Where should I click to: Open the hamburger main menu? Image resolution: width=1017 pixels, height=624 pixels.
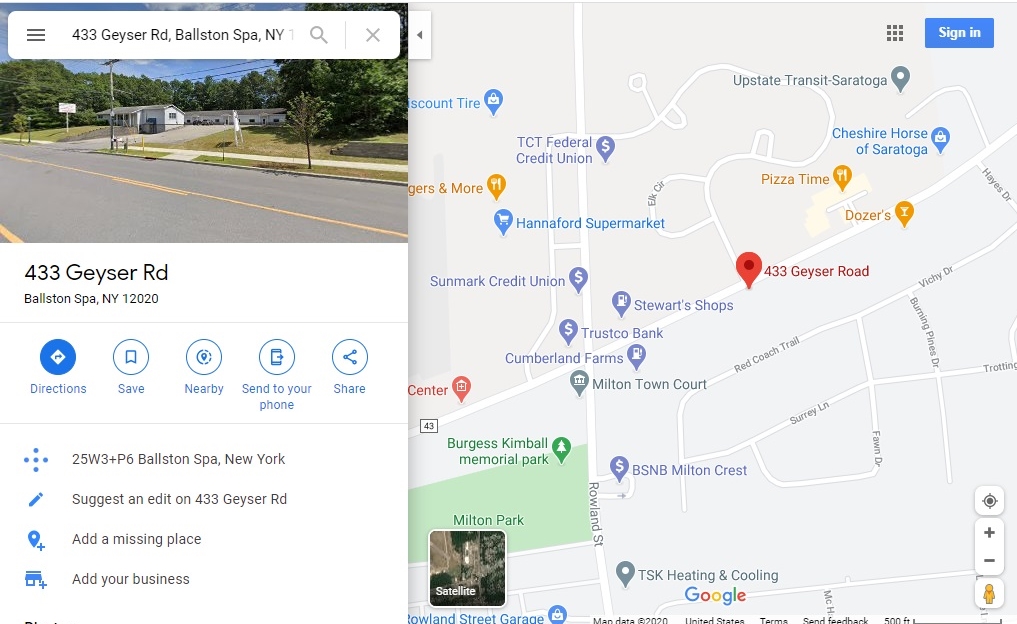point(36,35)
